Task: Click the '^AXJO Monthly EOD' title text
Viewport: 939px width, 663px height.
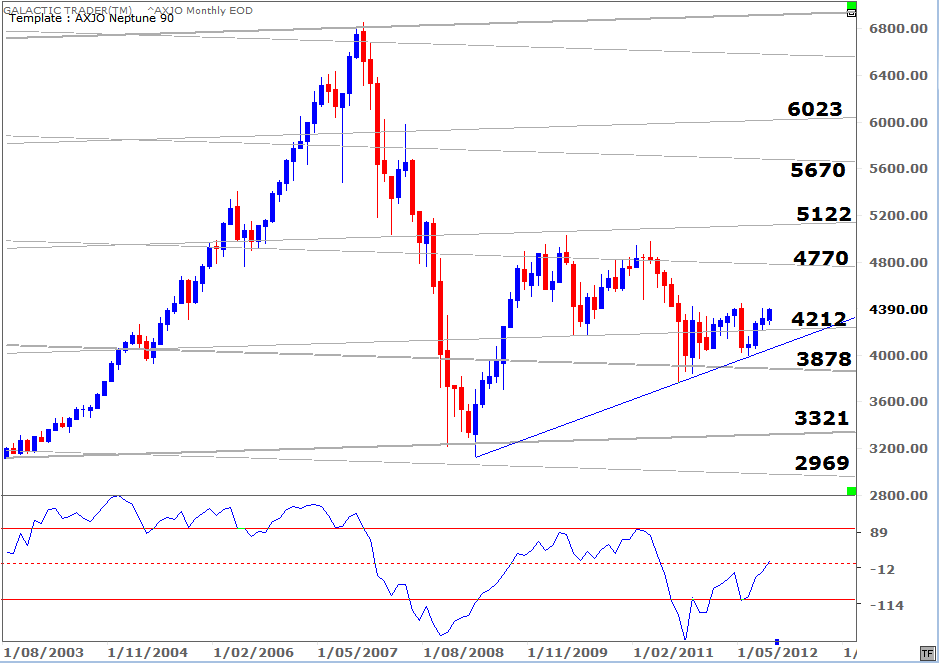Action: [x=200, y=10]
